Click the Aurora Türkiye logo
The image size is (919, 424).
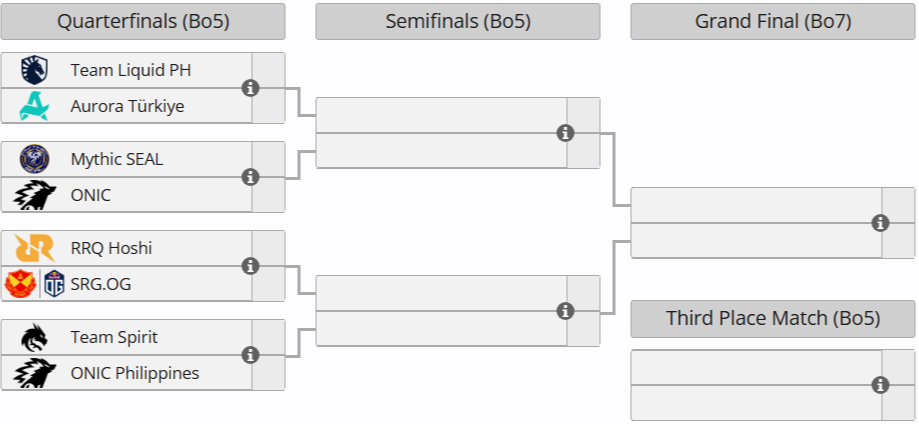coord(35,106)
